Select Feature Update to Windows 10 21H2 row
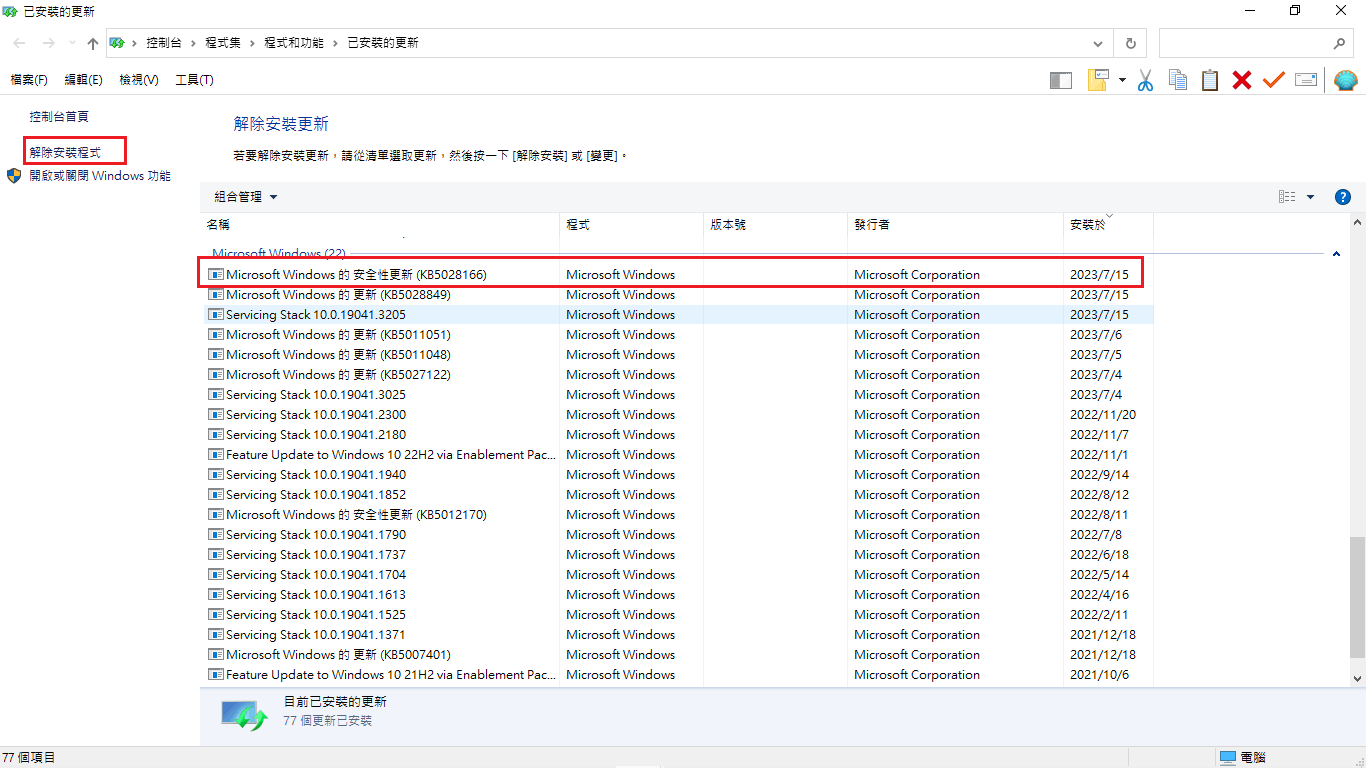The width and height of the screenshot is (1366, 768). (x=676, y=675)
